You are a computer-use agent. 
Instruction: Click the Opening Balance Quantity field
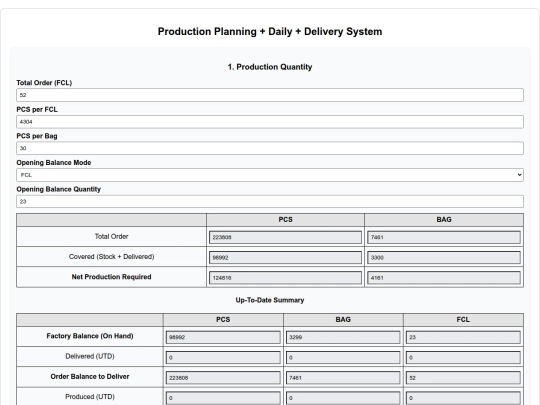(x=270, y=201)
